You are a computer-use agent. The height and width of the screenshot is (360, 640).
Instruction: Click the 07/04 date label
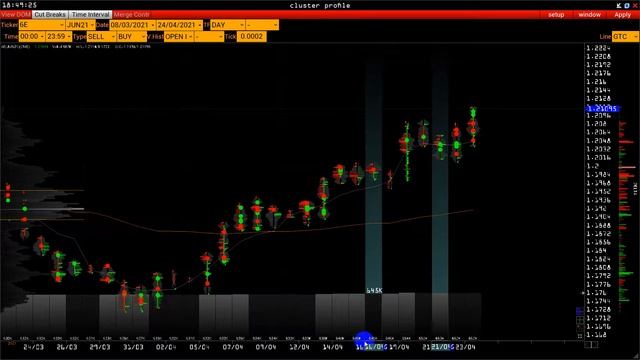coord(233,347)
